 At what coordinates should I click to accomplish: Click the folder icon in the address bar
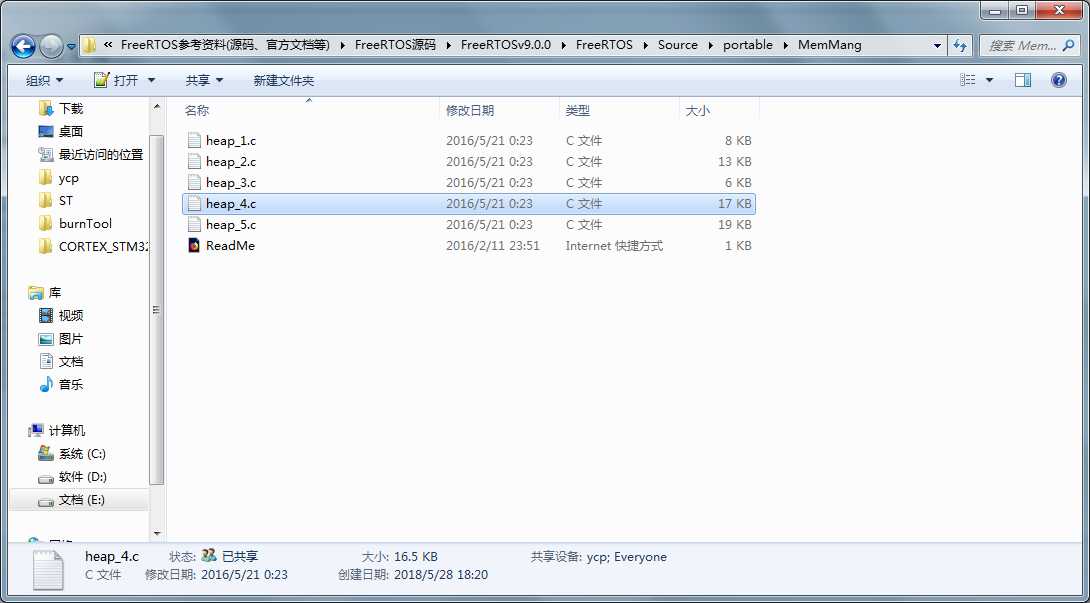point(90,46)
